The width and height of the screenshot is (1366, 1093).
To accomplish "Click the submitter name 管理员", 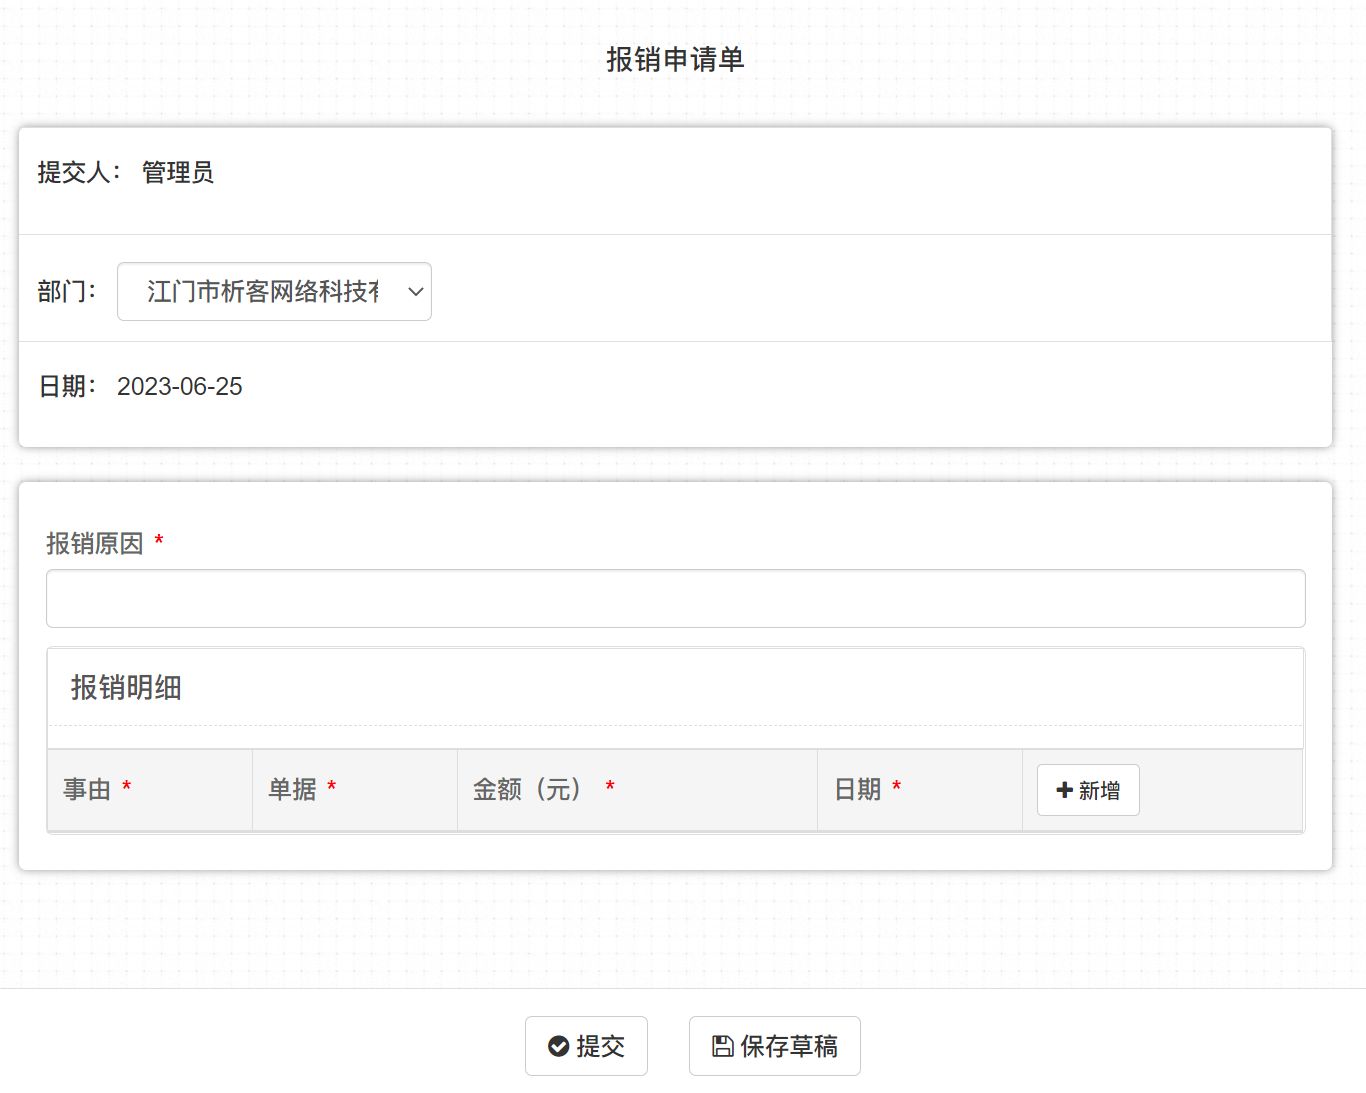I will point(178,173).
